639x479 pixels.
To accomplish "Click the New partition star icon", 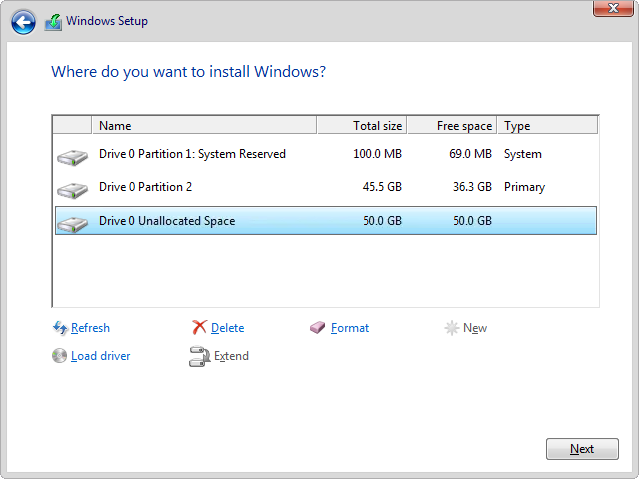I will (452, 328).
